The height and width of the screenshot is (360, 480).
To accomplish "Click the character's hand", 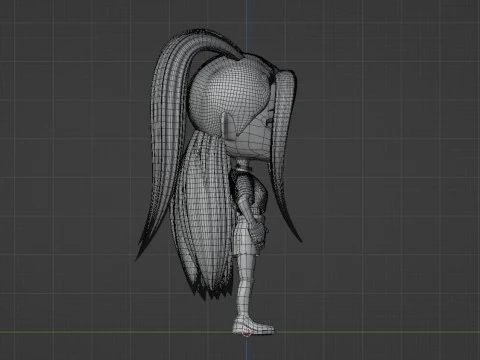I will coord(258,233).
